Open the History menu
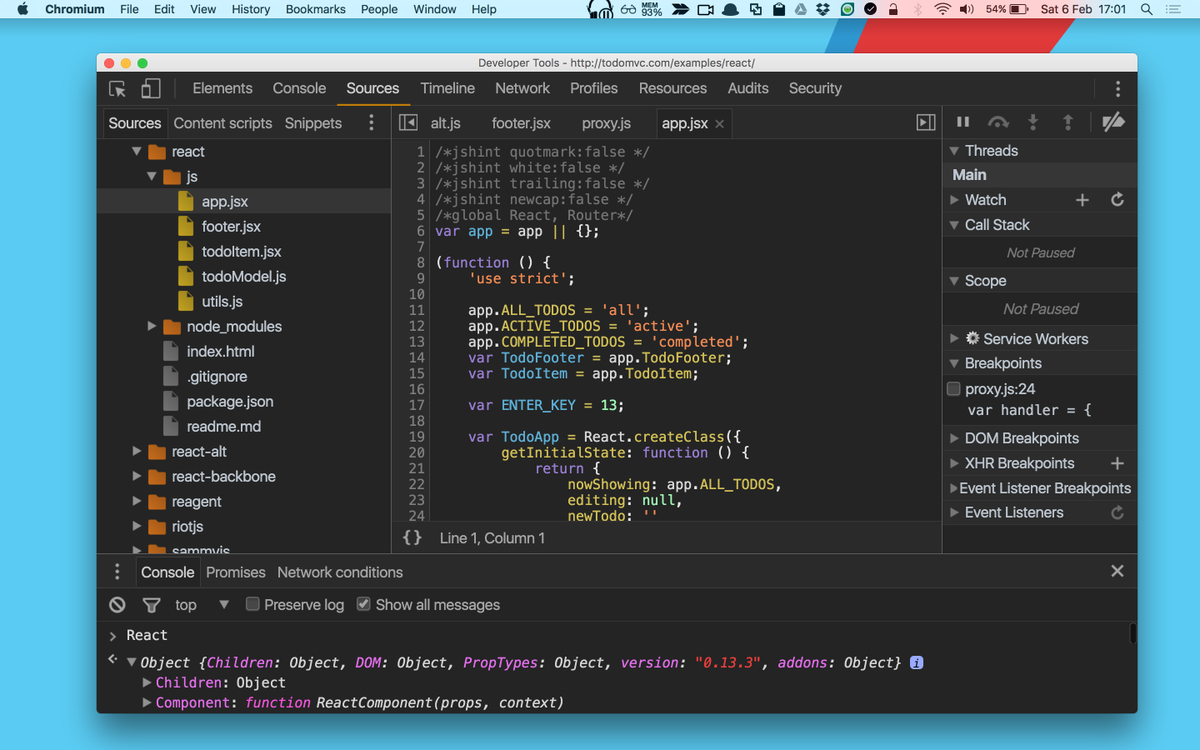The width and height of the screenshot is (1200, 750). pos(251,9)
